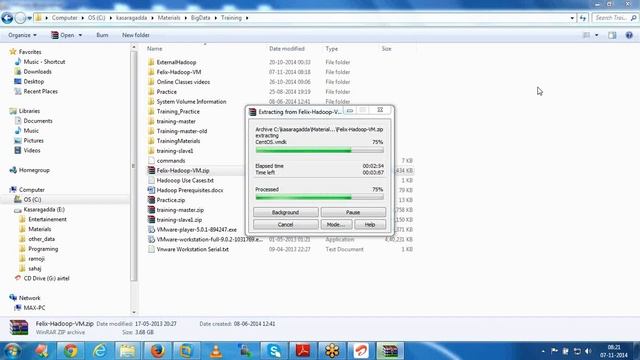Open the Organize dropdown menu

coord(22,35)
